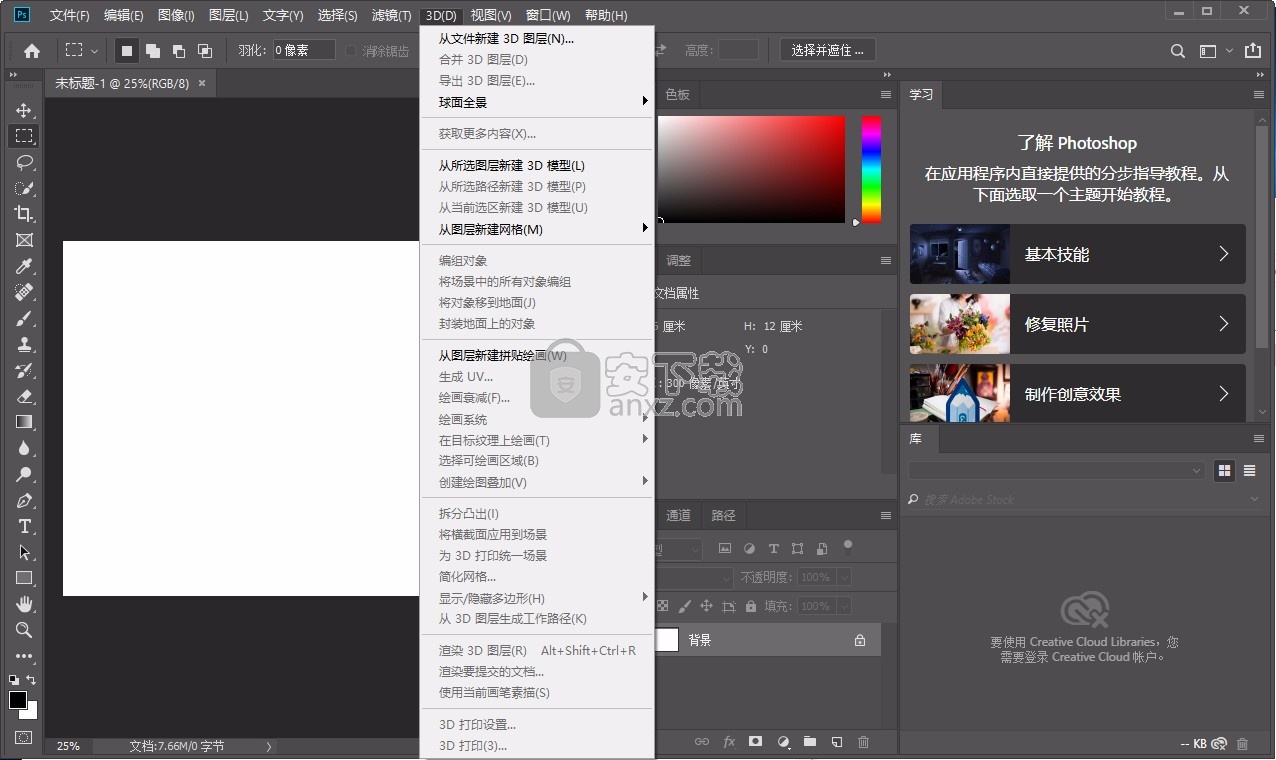Viewport: 1276px width, 760px height.
Task: Select the Lasso tool
Action: coord(24,162)
